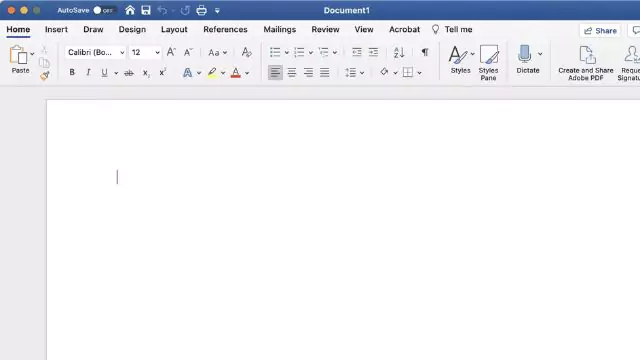Viewport: 640px width, 360px height.
Task: Apply text effects with the blue A
Action: tap(187, 73)
